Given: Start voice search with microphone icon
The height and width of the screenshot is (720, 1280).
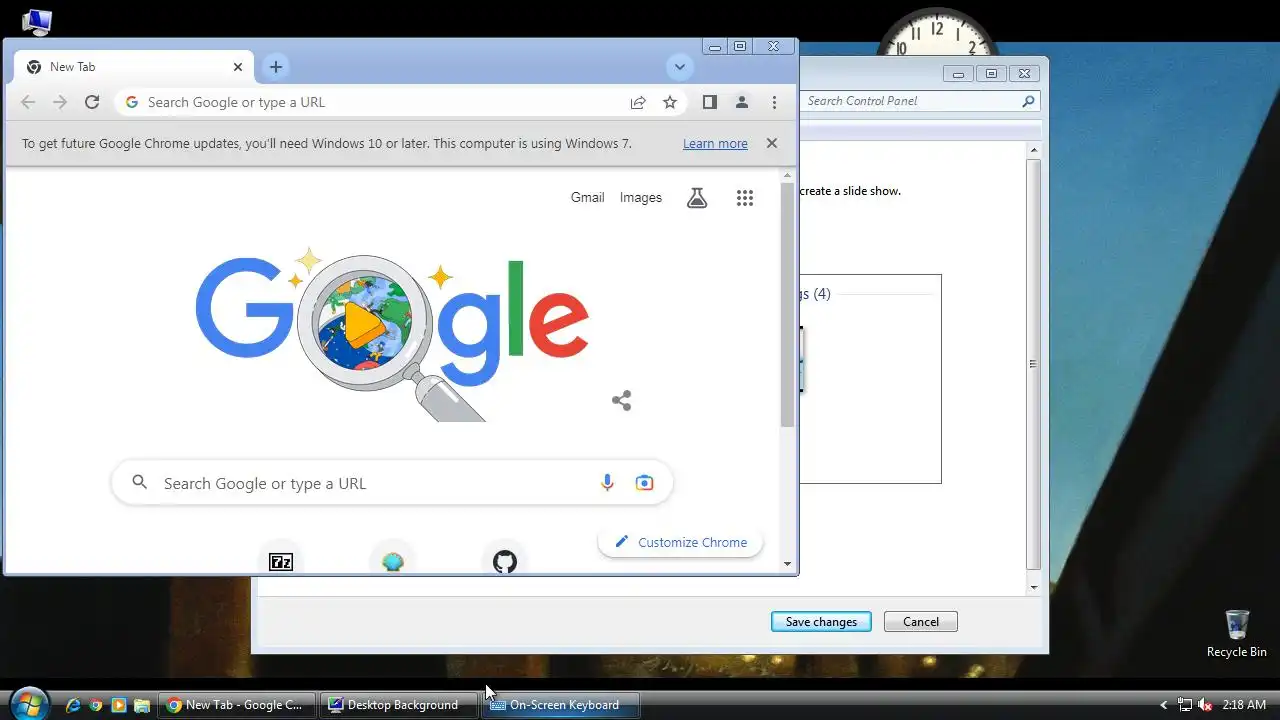Looking at the screenshot, I should click(x=607, y=483).
